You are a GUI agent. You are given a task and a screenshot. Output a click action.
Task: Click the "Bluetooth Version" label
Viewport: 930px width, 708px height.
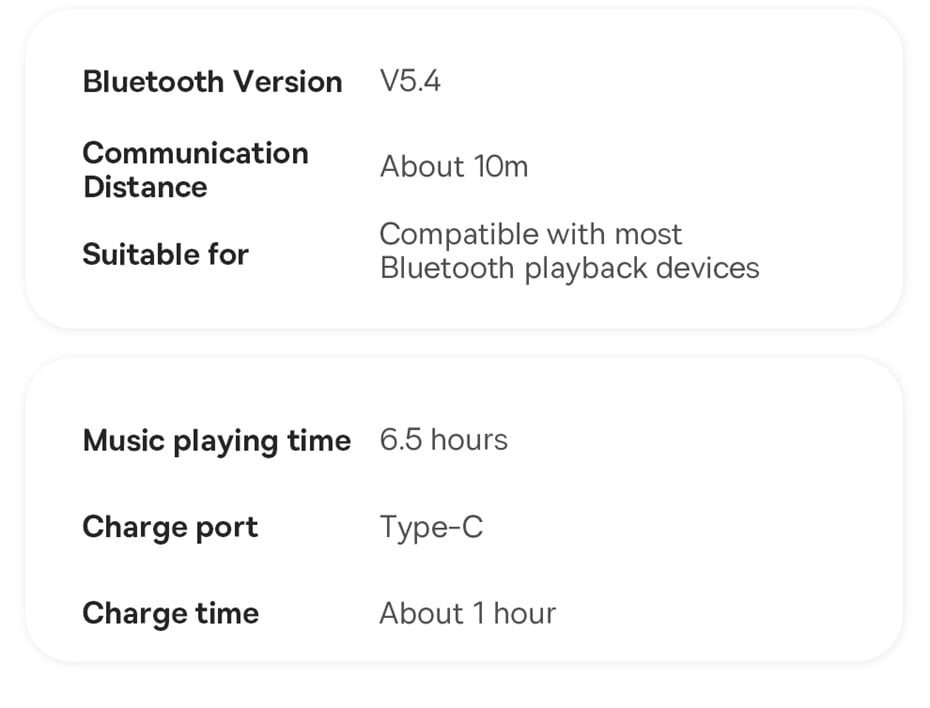point(212,81)
